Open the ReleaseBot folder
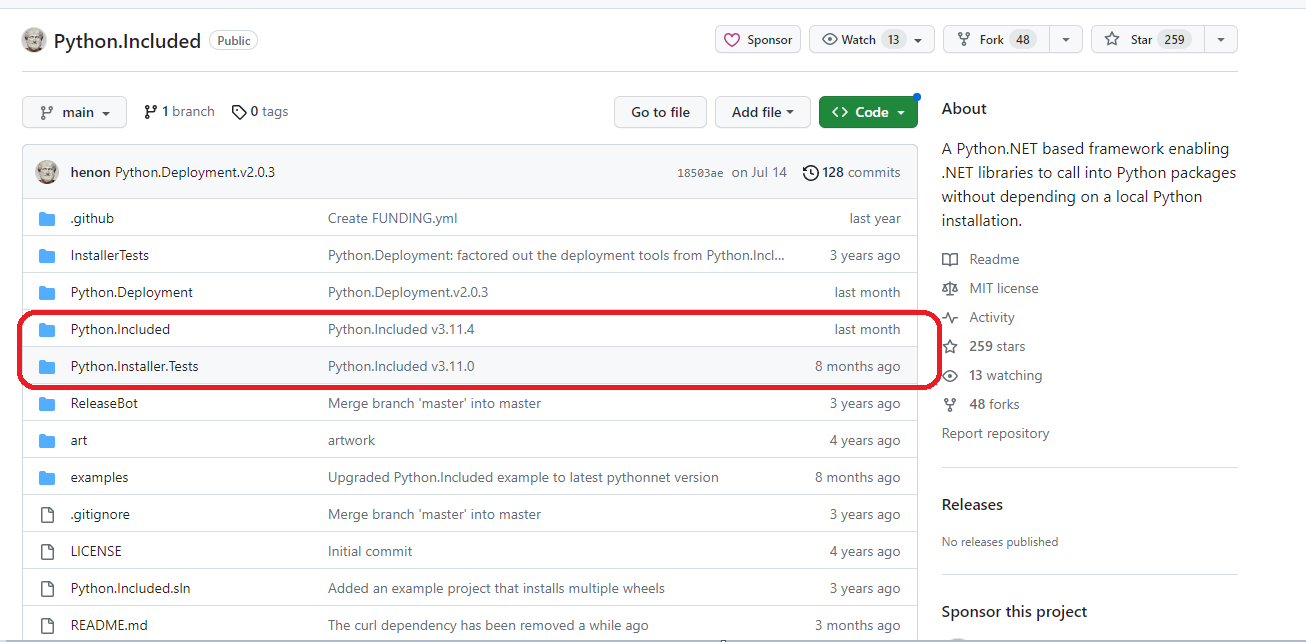Screen dimensions: 1306x642 (104, 403)
